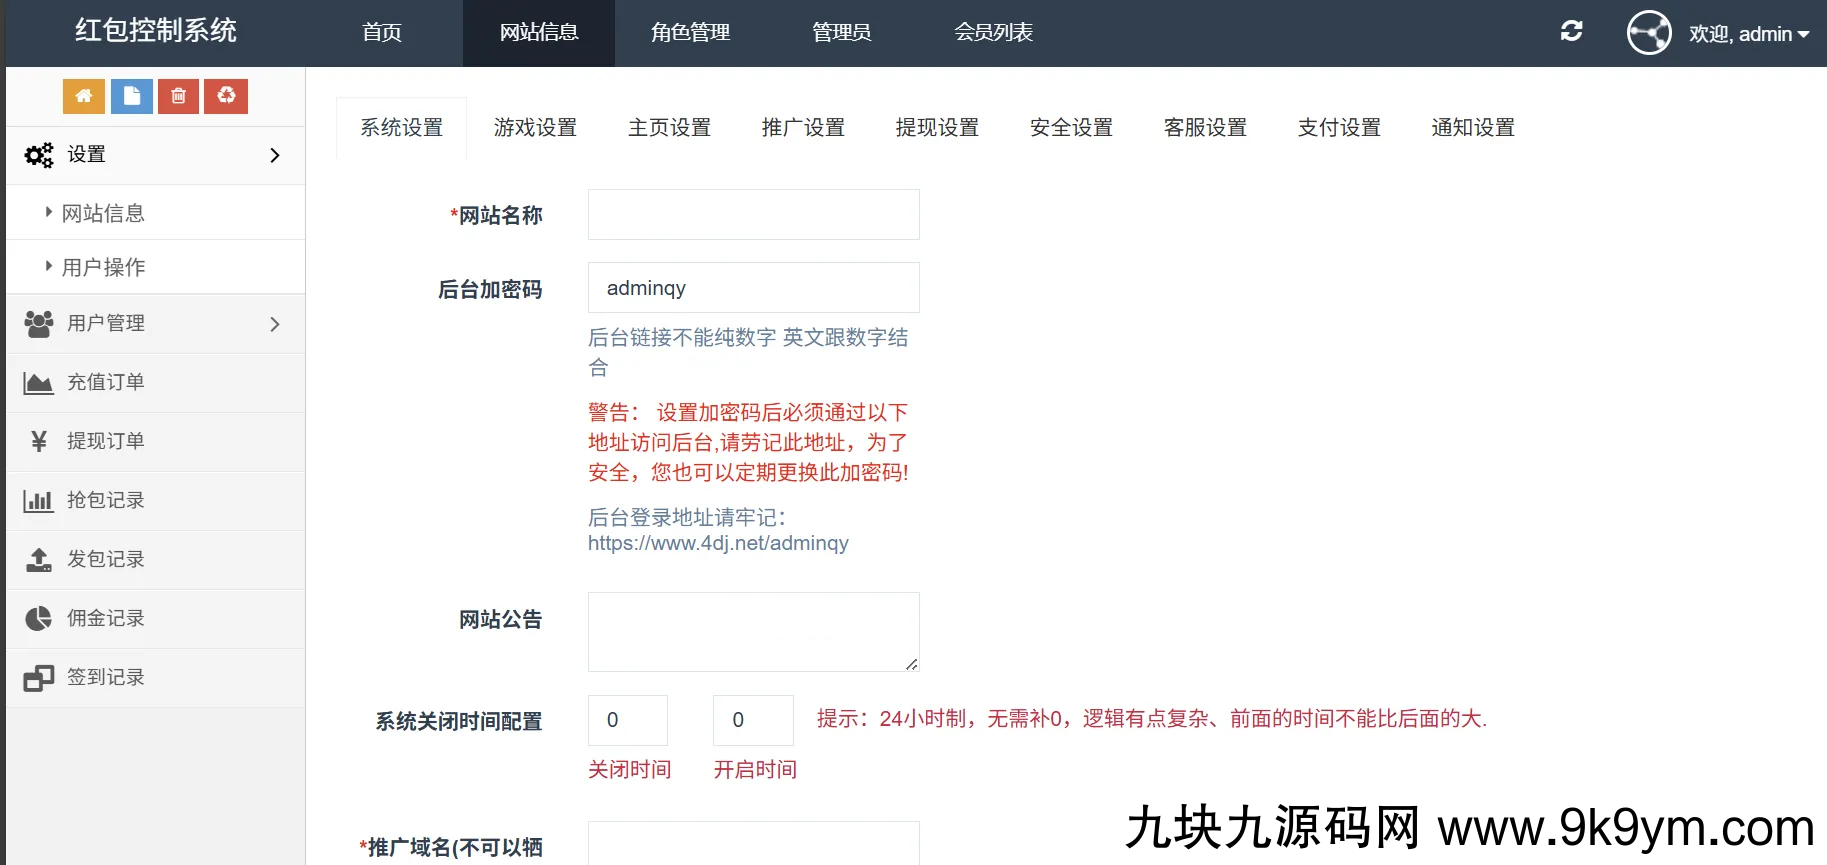This screenshot has height=865, width=1827.
Task: Click the 网站名称 input field
Action: point(753,215)
